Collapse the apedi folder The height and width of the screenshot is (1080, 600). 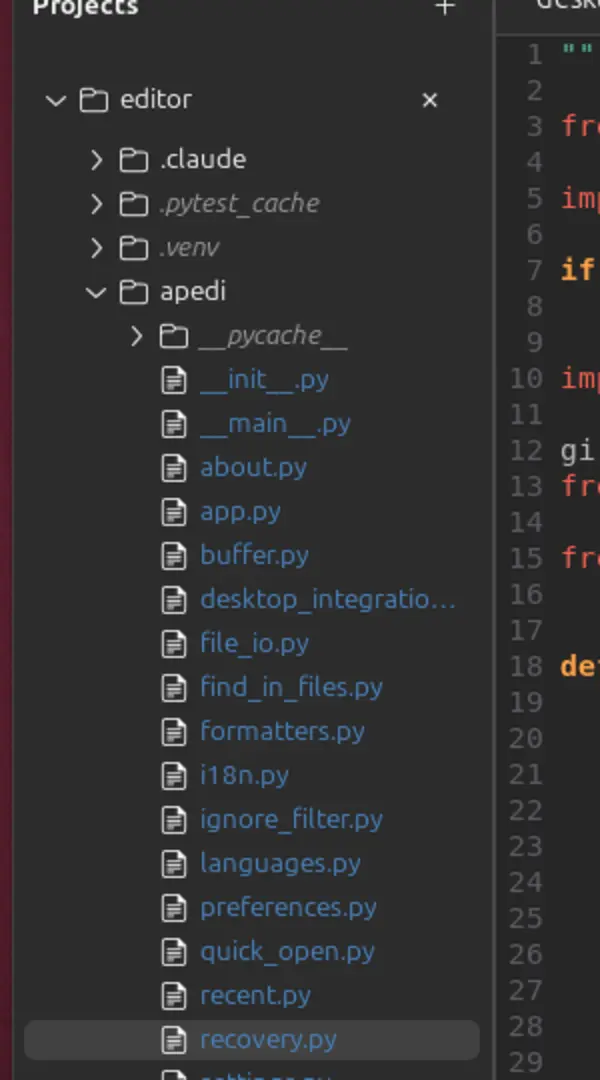96,292
